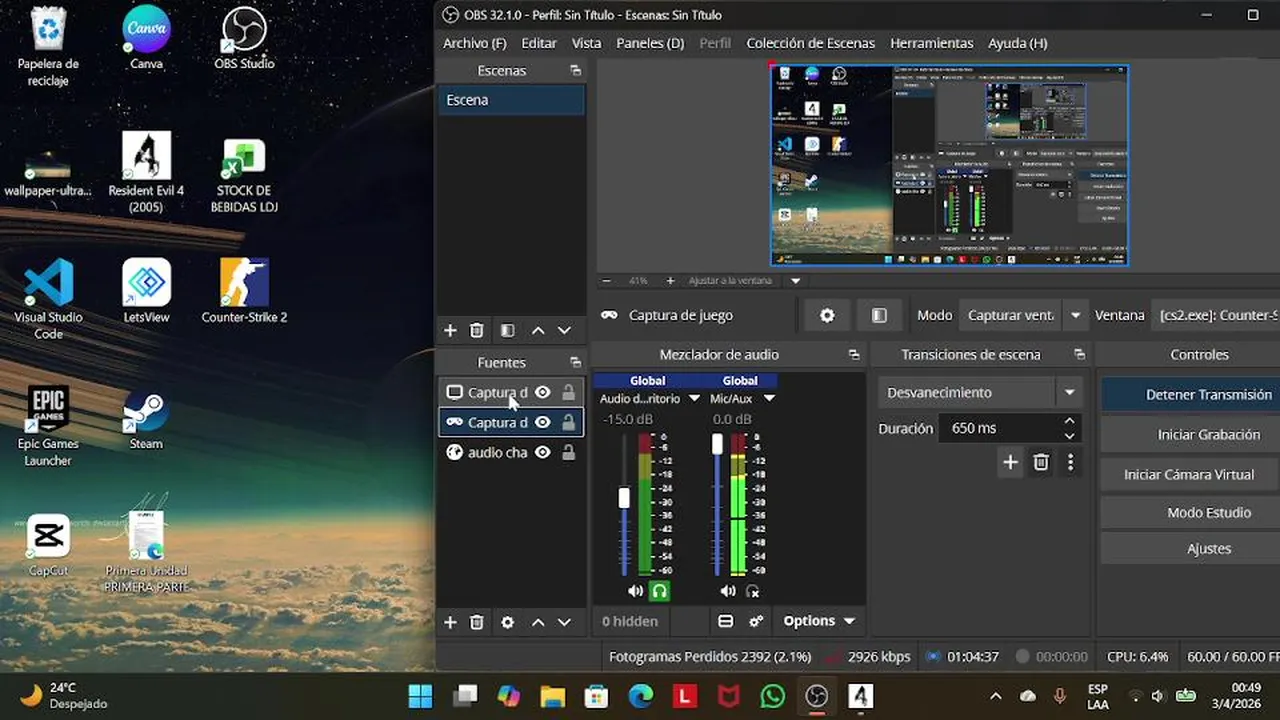The height and width of the screenshot is (720, 1280).
Task: Open the audio mixer Options dropdown
Action: coord(820,621)
